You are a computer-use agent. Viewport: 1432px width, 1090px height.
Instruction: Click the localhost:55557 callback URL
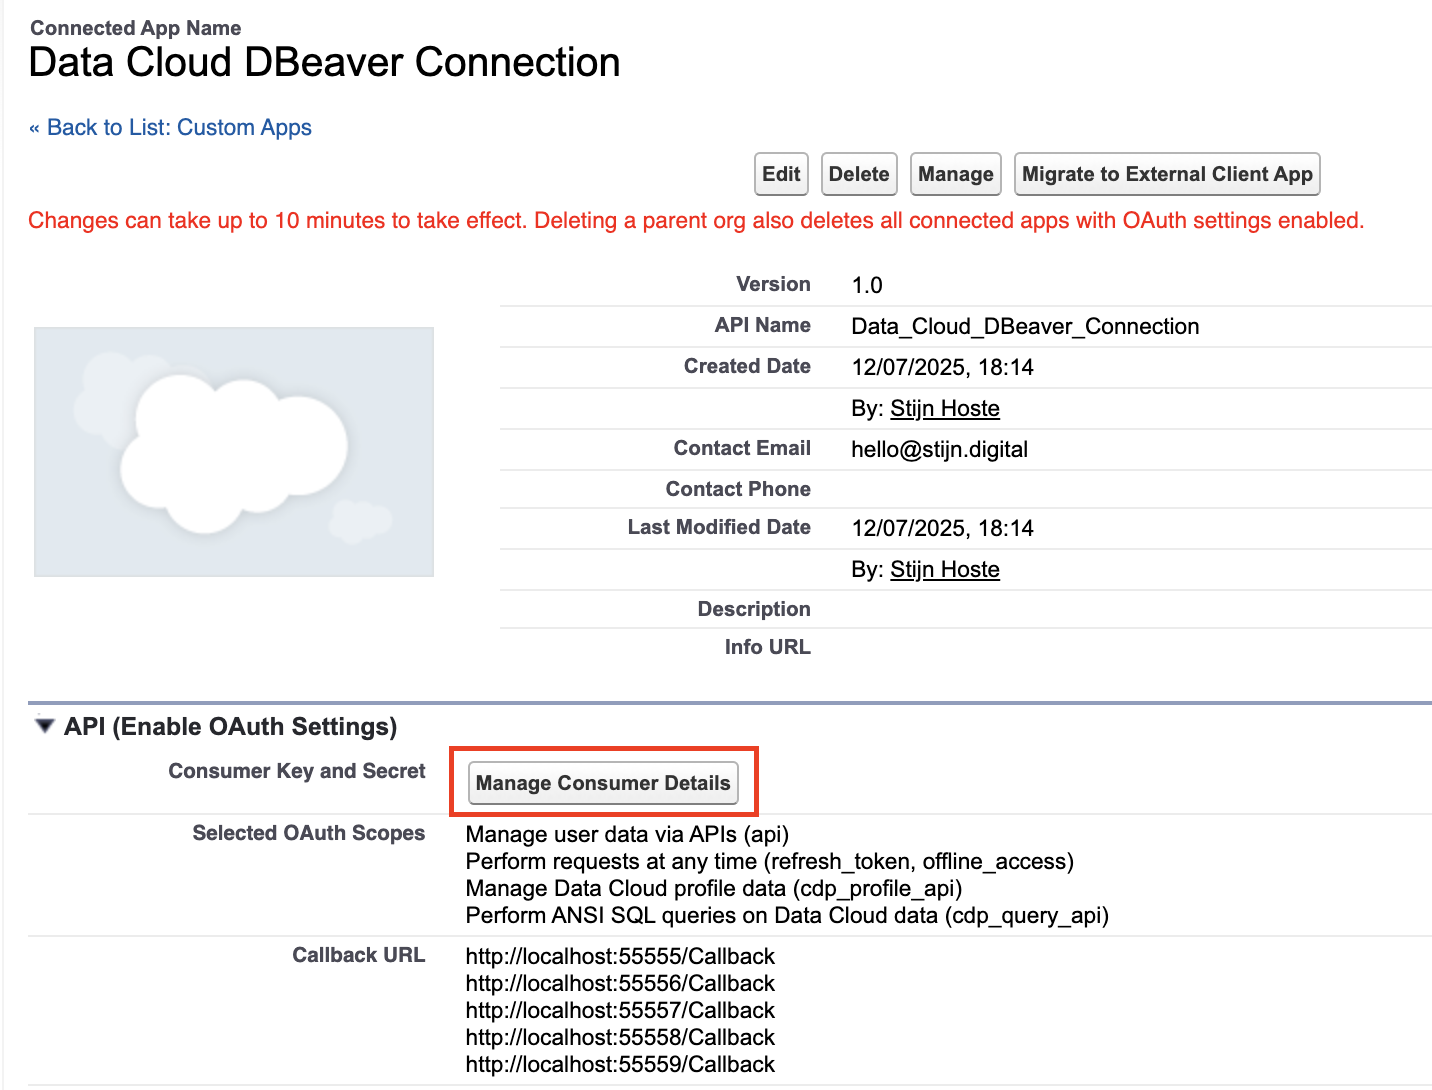pyautogui.click(x=620, y=1010)
